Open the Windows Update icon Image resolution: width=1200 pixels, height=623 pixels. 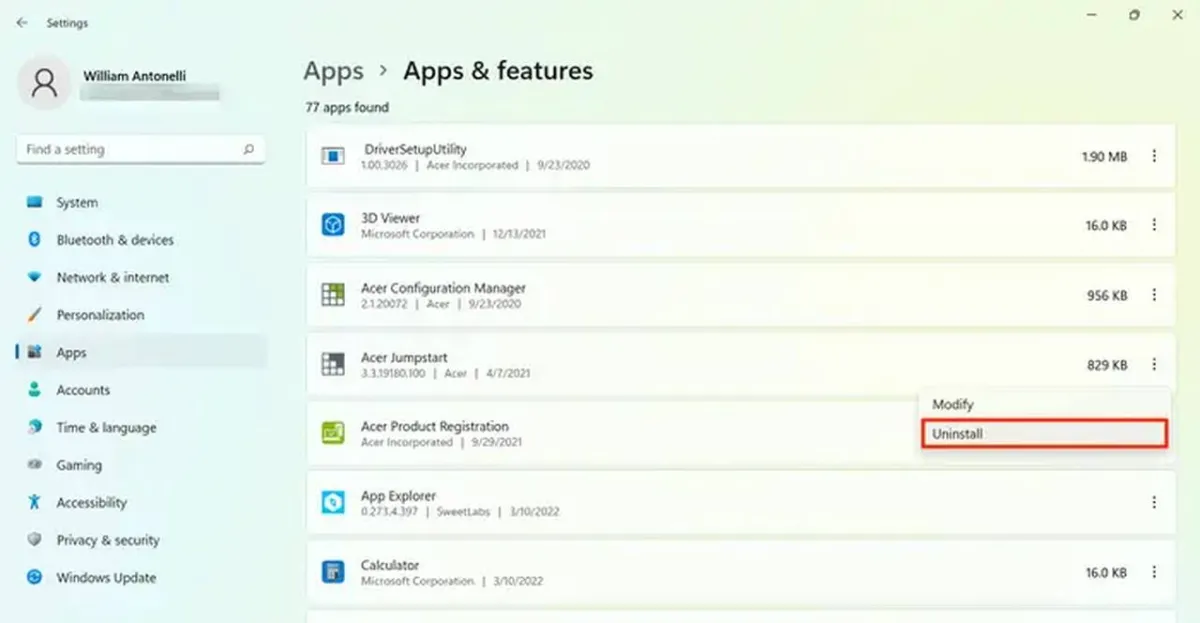(35, 577)
